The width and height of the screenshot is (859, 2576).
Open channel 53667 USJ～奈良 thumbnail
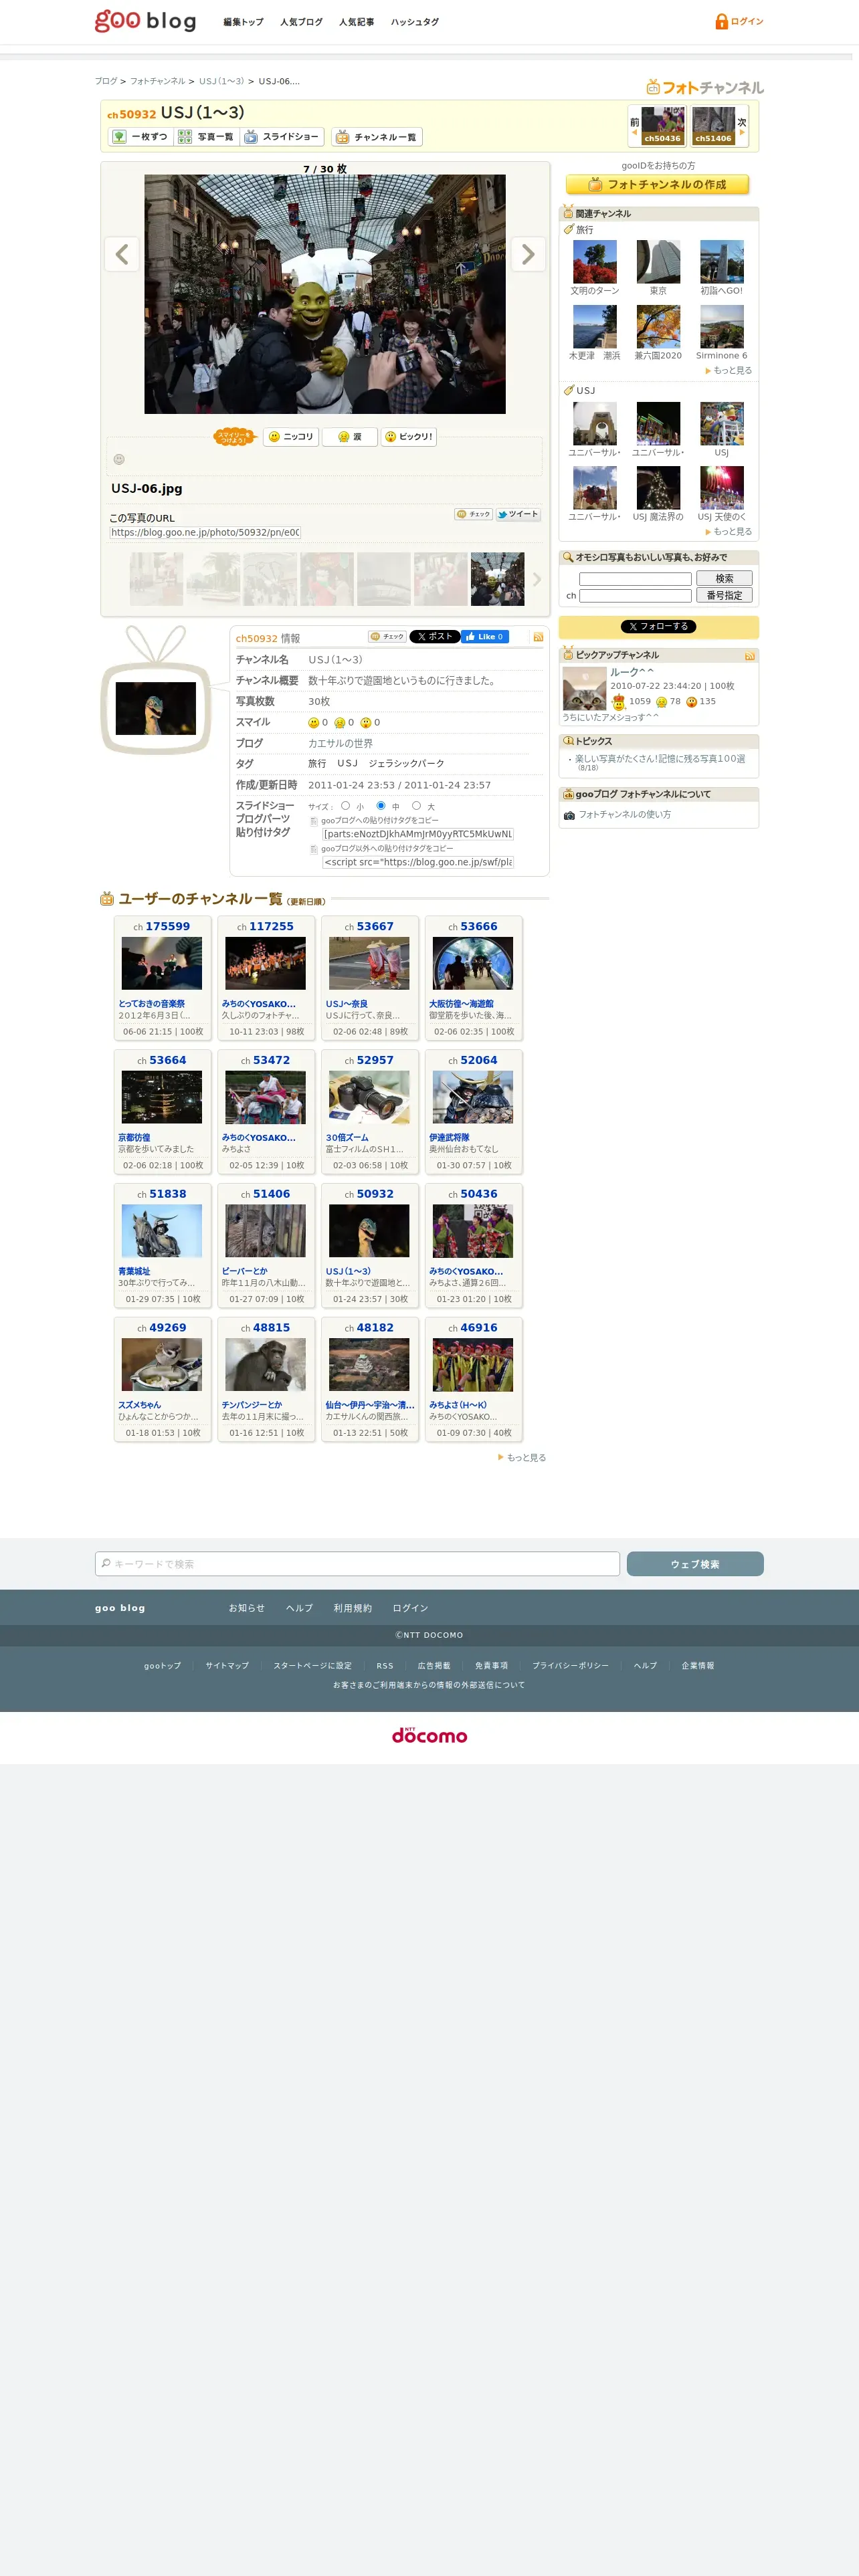[x=369, y=963]
